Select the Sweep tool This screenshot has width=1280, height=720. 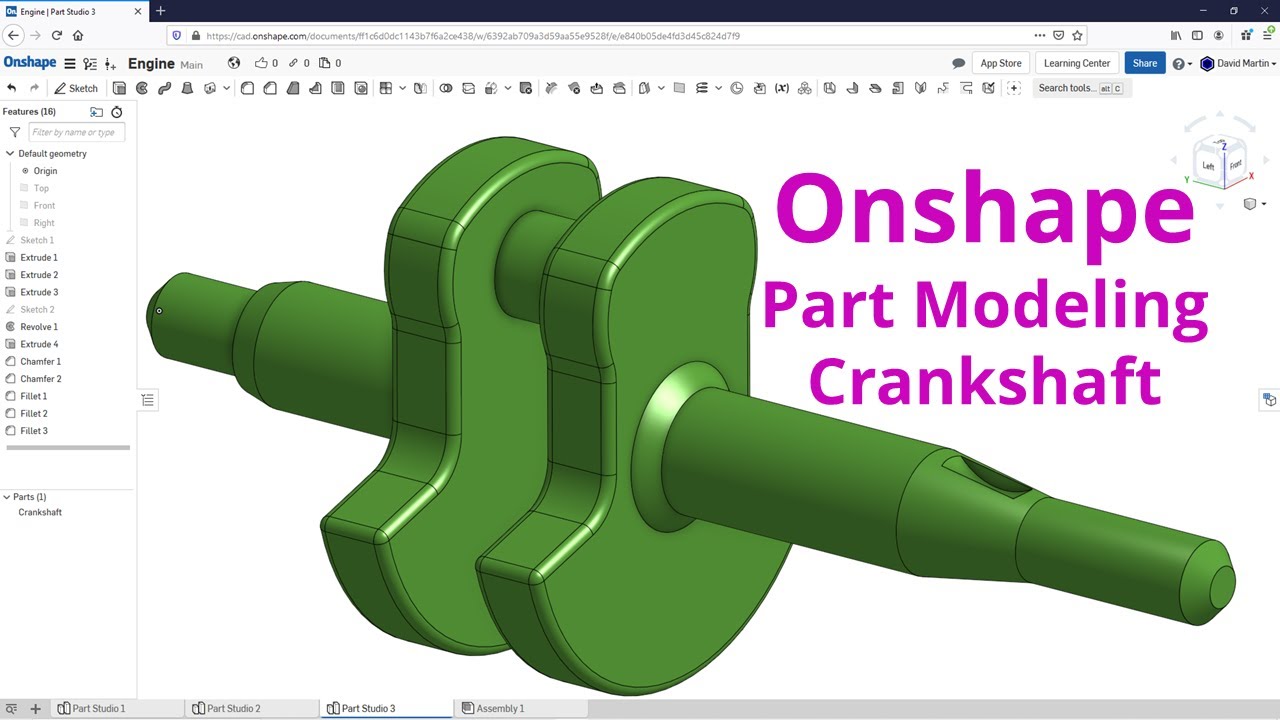pos(164,88)
